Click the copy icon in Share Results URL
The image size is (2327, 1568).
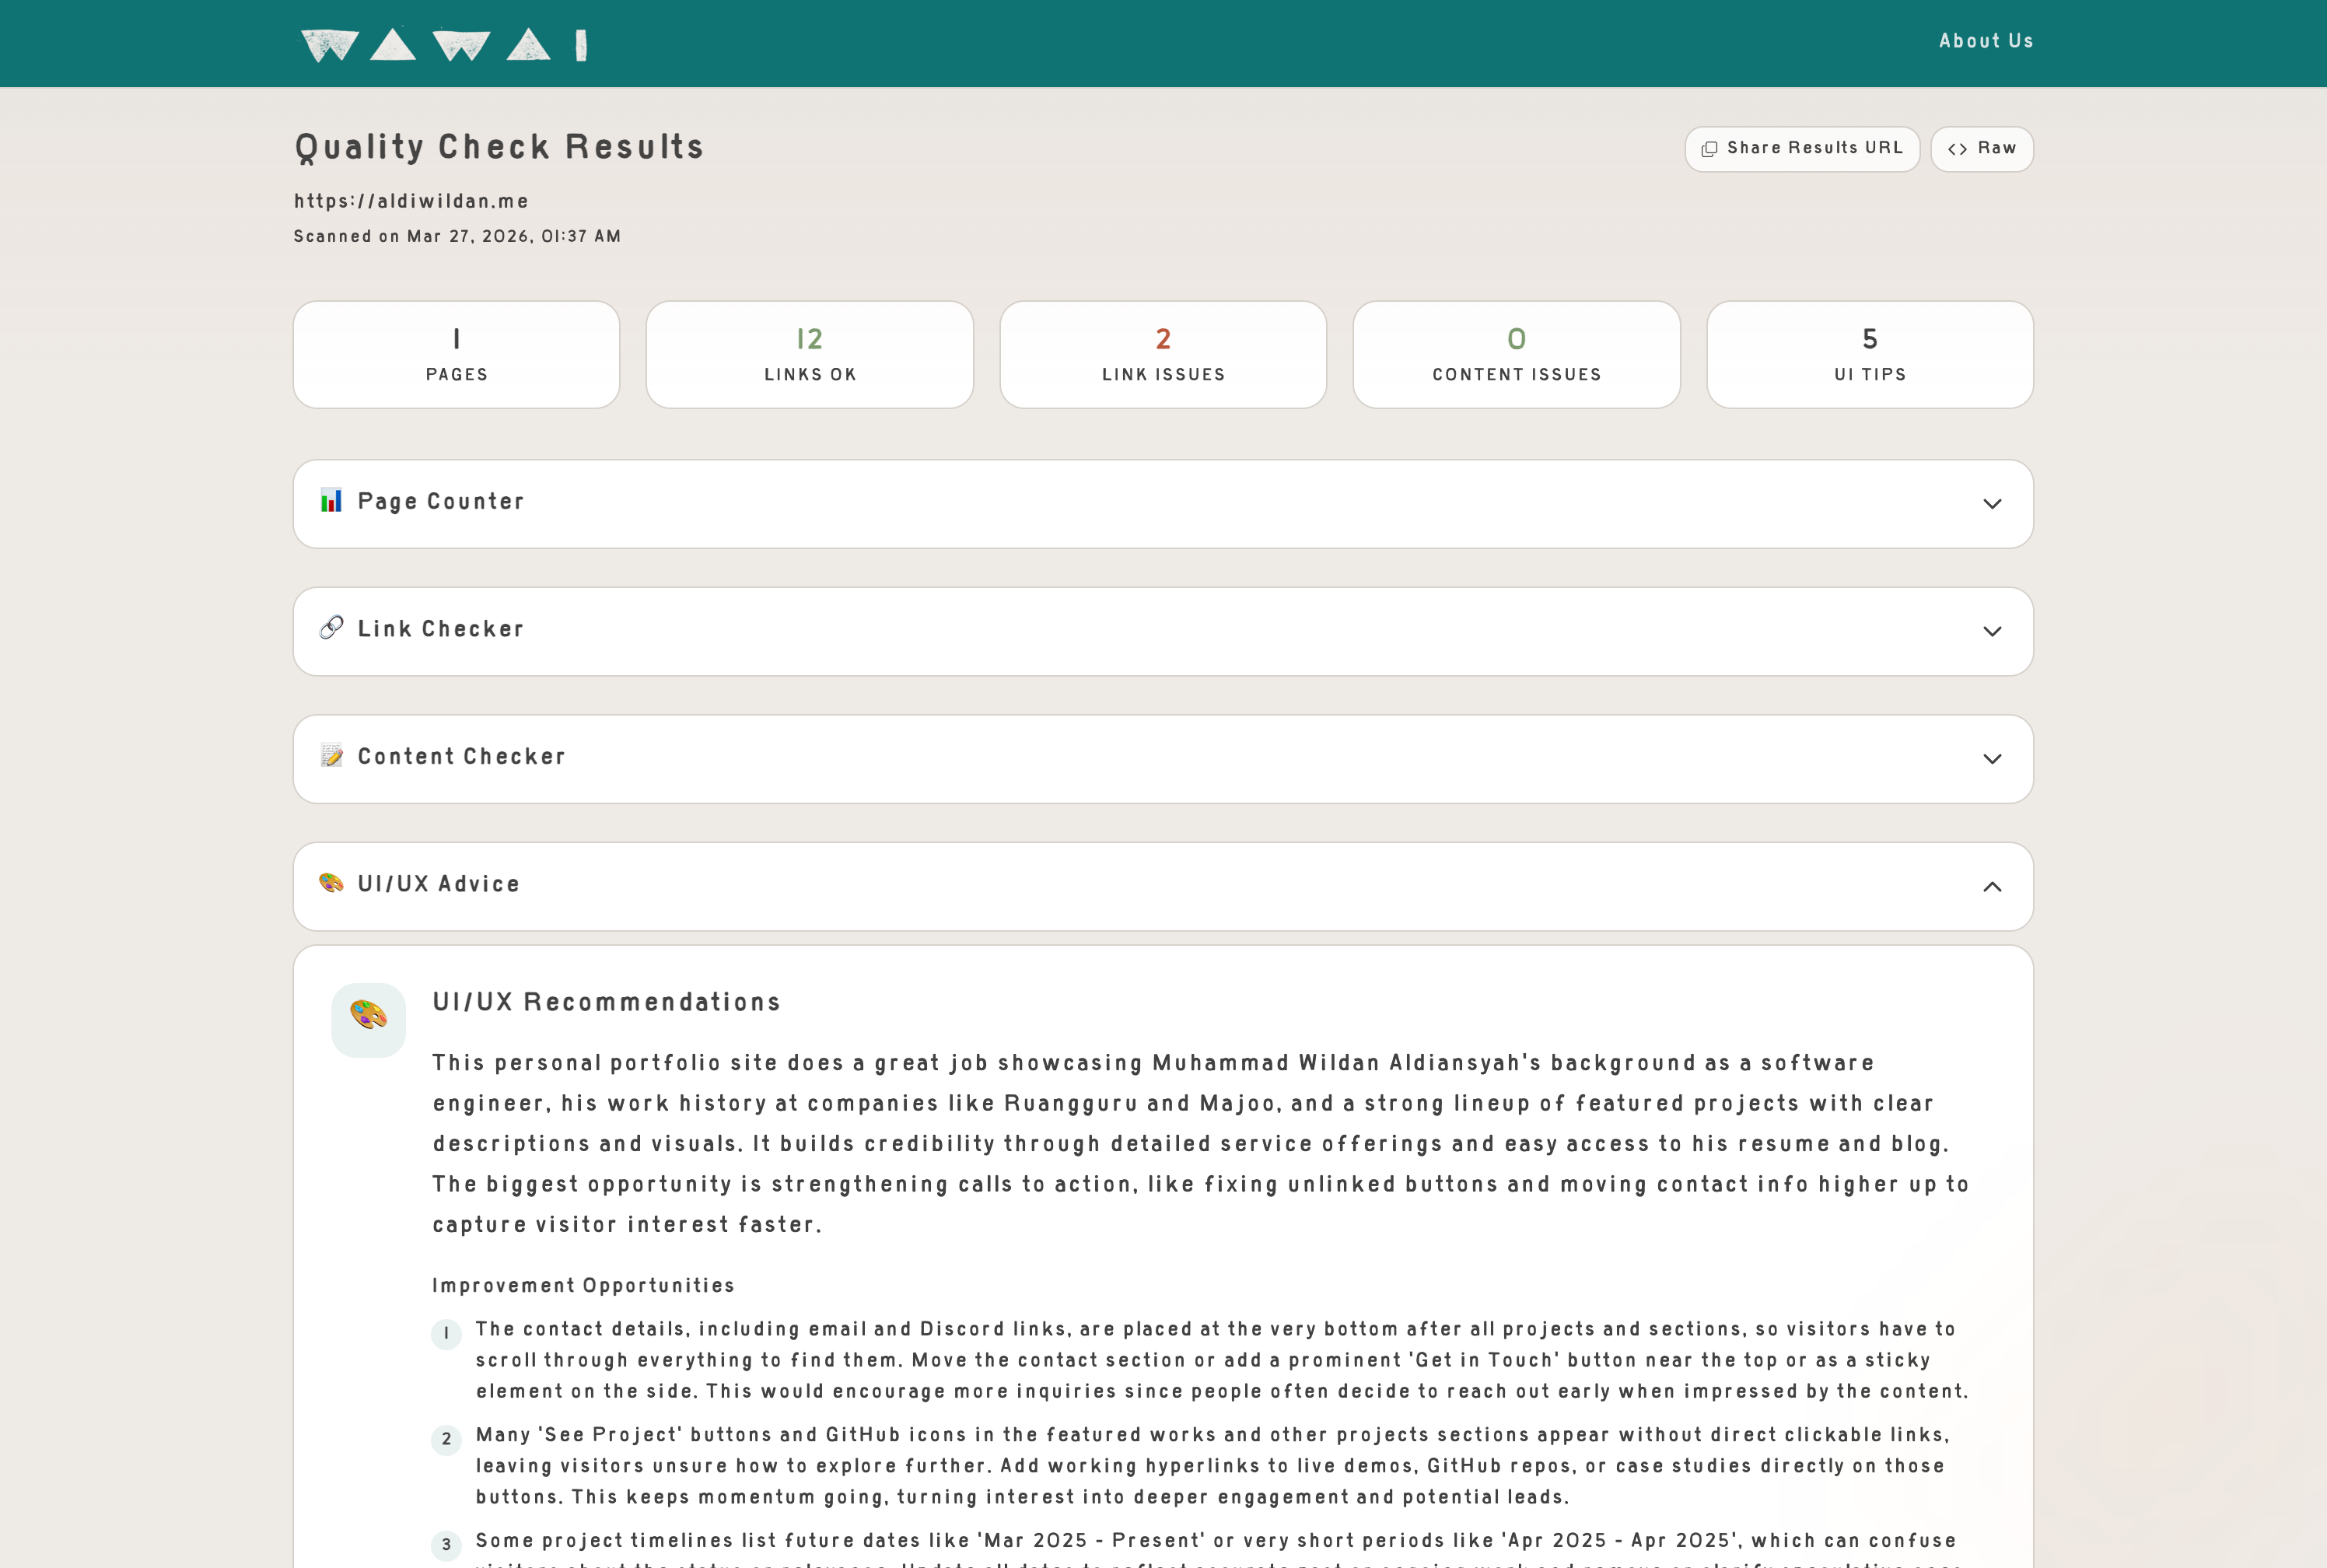tap(1710, 149)
